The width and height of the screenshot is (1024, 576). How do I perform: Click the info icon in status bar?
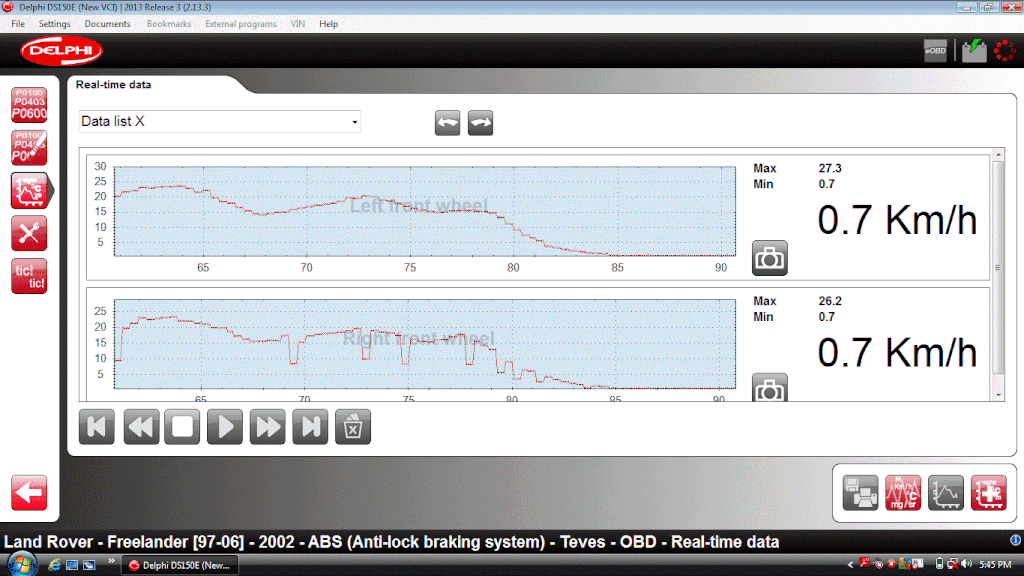click(1016, 540)
